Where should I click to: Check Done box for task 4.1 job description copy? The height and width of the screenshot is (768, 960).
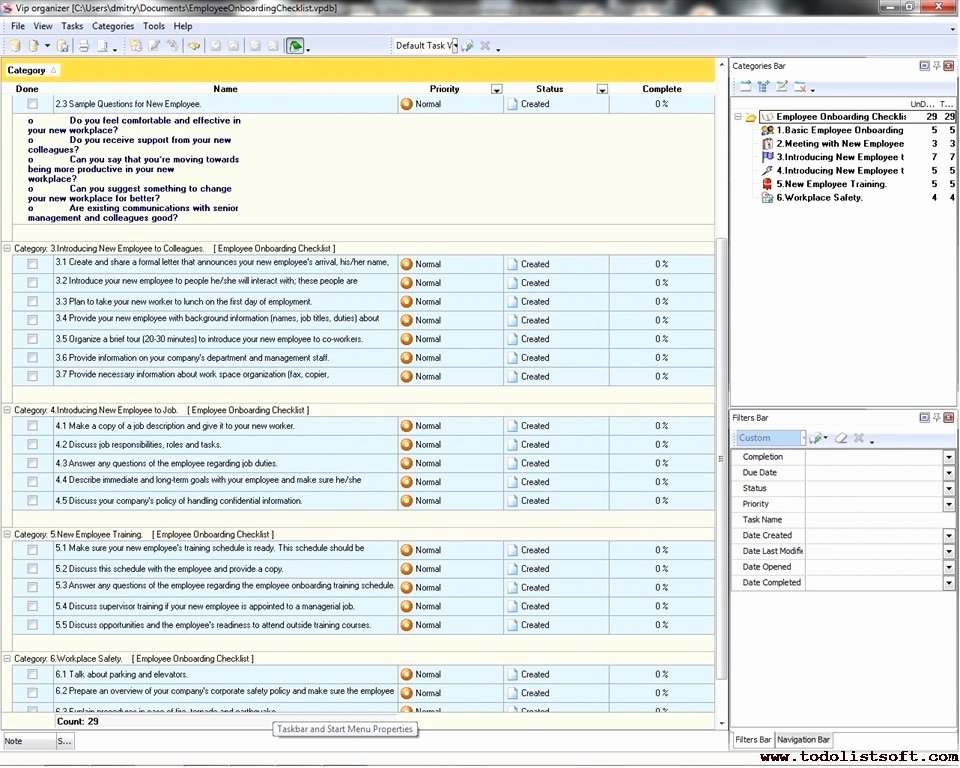(32, 426)
